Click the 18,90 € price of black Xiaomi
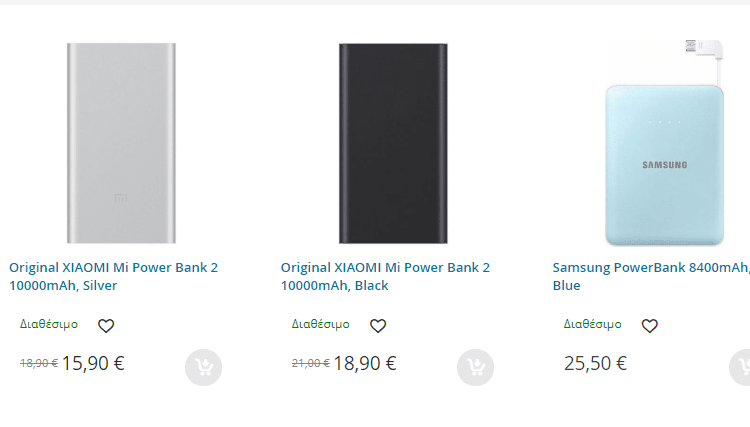Image resolution: width=750 pixels, height=427 pixels. coord(365,363)
